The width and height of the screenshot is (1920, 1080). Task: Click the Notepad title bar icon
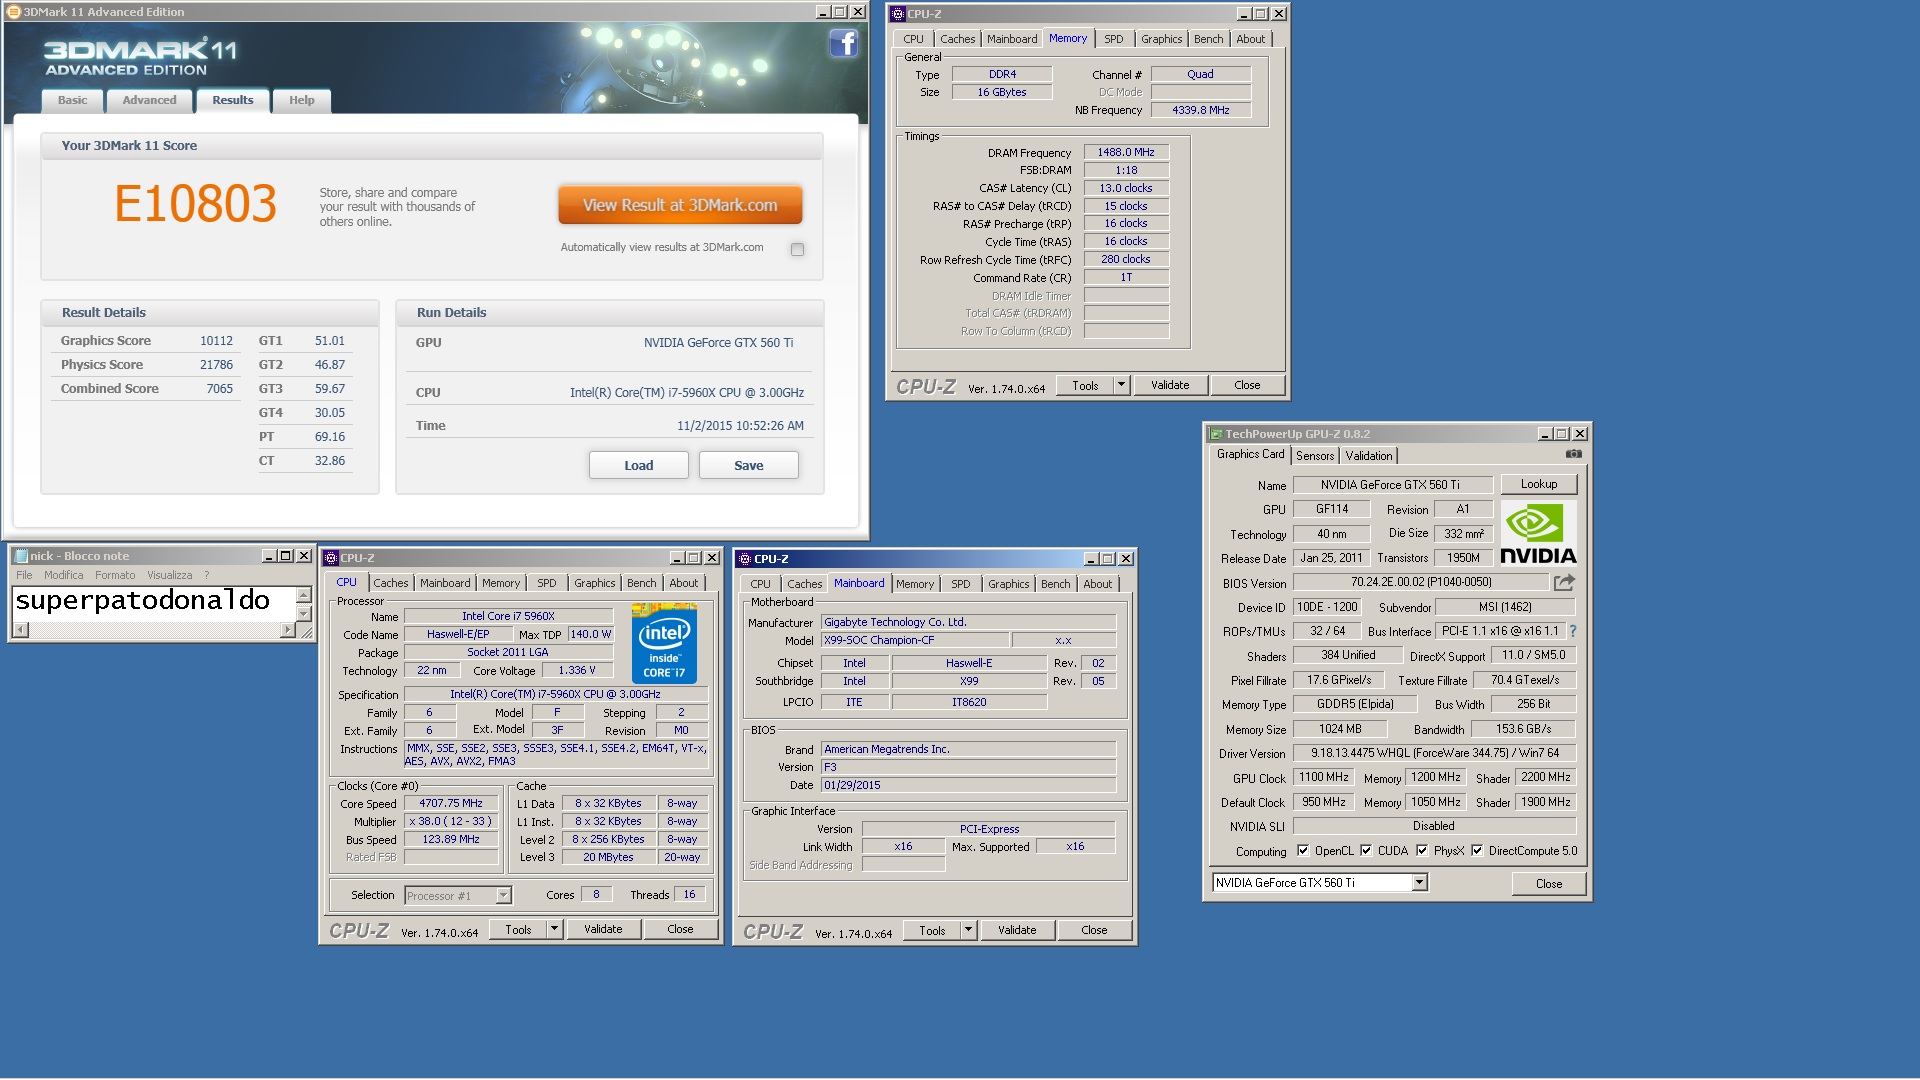20,556
